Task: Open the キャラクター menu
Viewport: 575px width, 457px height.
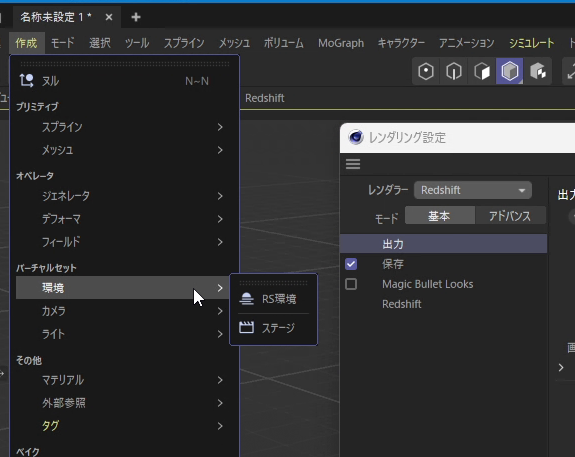Action: [401, 43]
